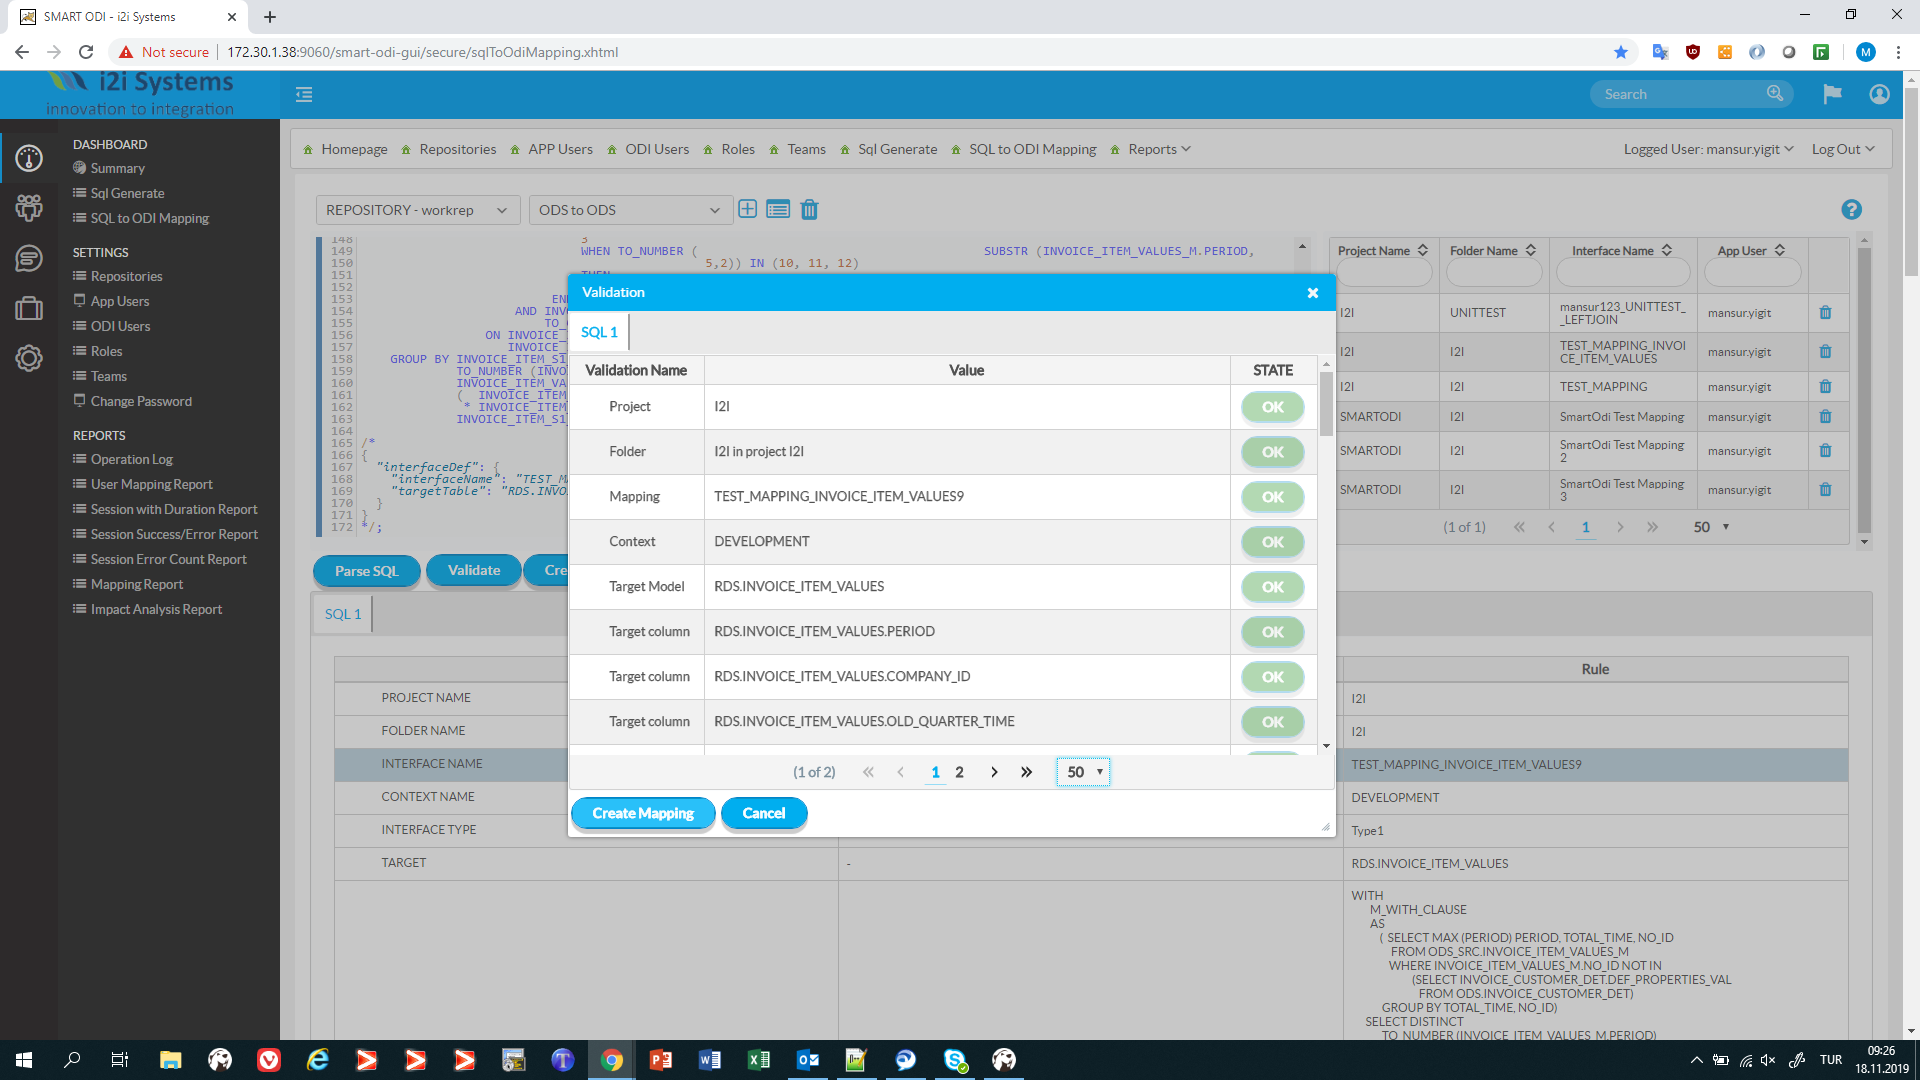The width and height of the screenshot is (1920, 1080).
Task: Click the plus icon next to ODS to ODS
Action: click(x=747, y=209)
